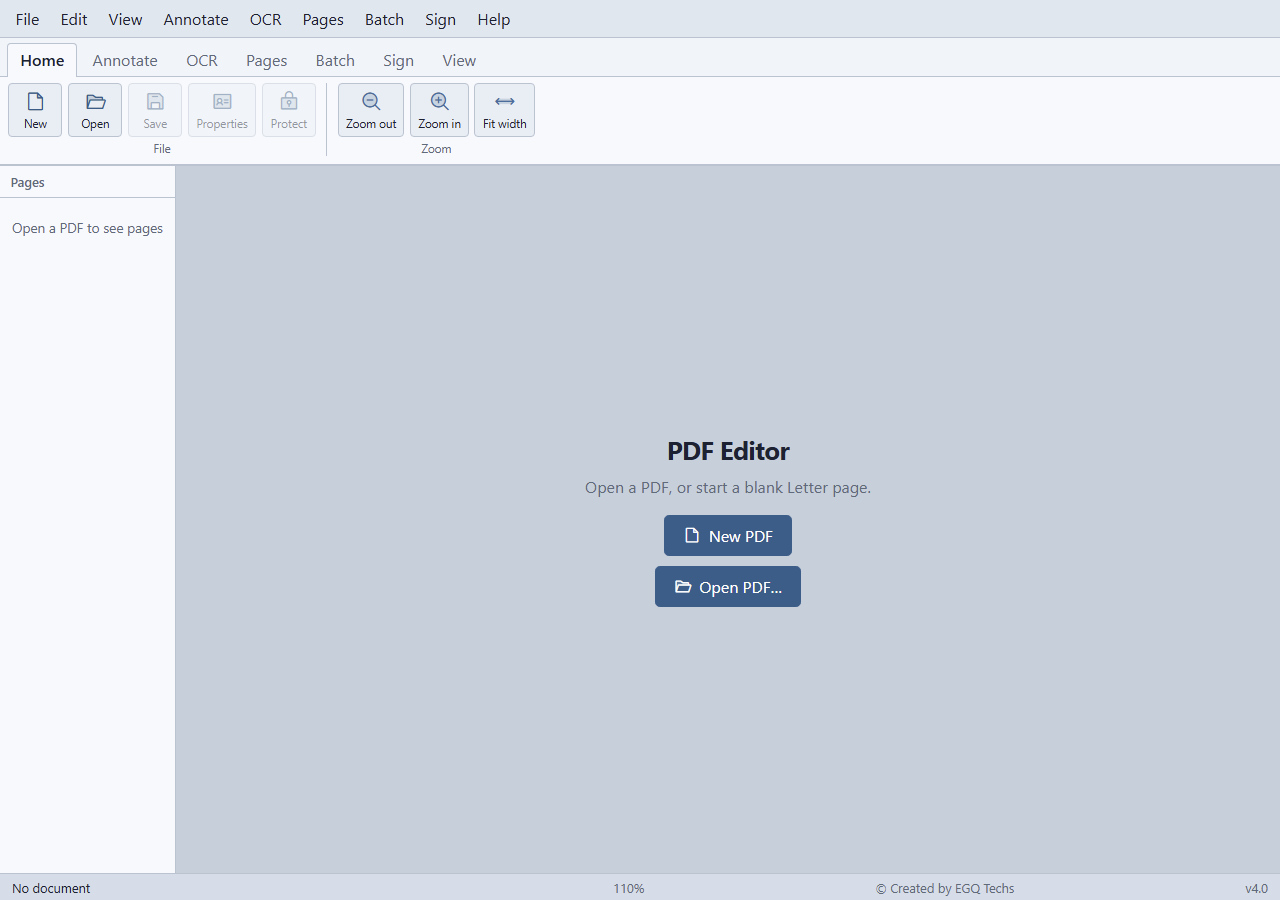The height and width of the screenshot is (900, 1280).
Task: Create a new document with the New toolbar icon
Action: point(35,110)
